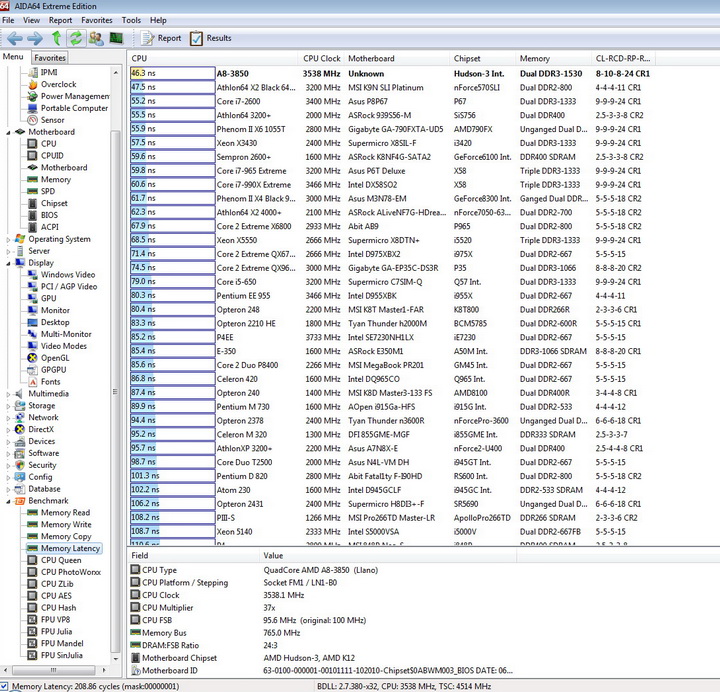Click the Report toolbar button

pyautogui.click(x=161, y=39)
